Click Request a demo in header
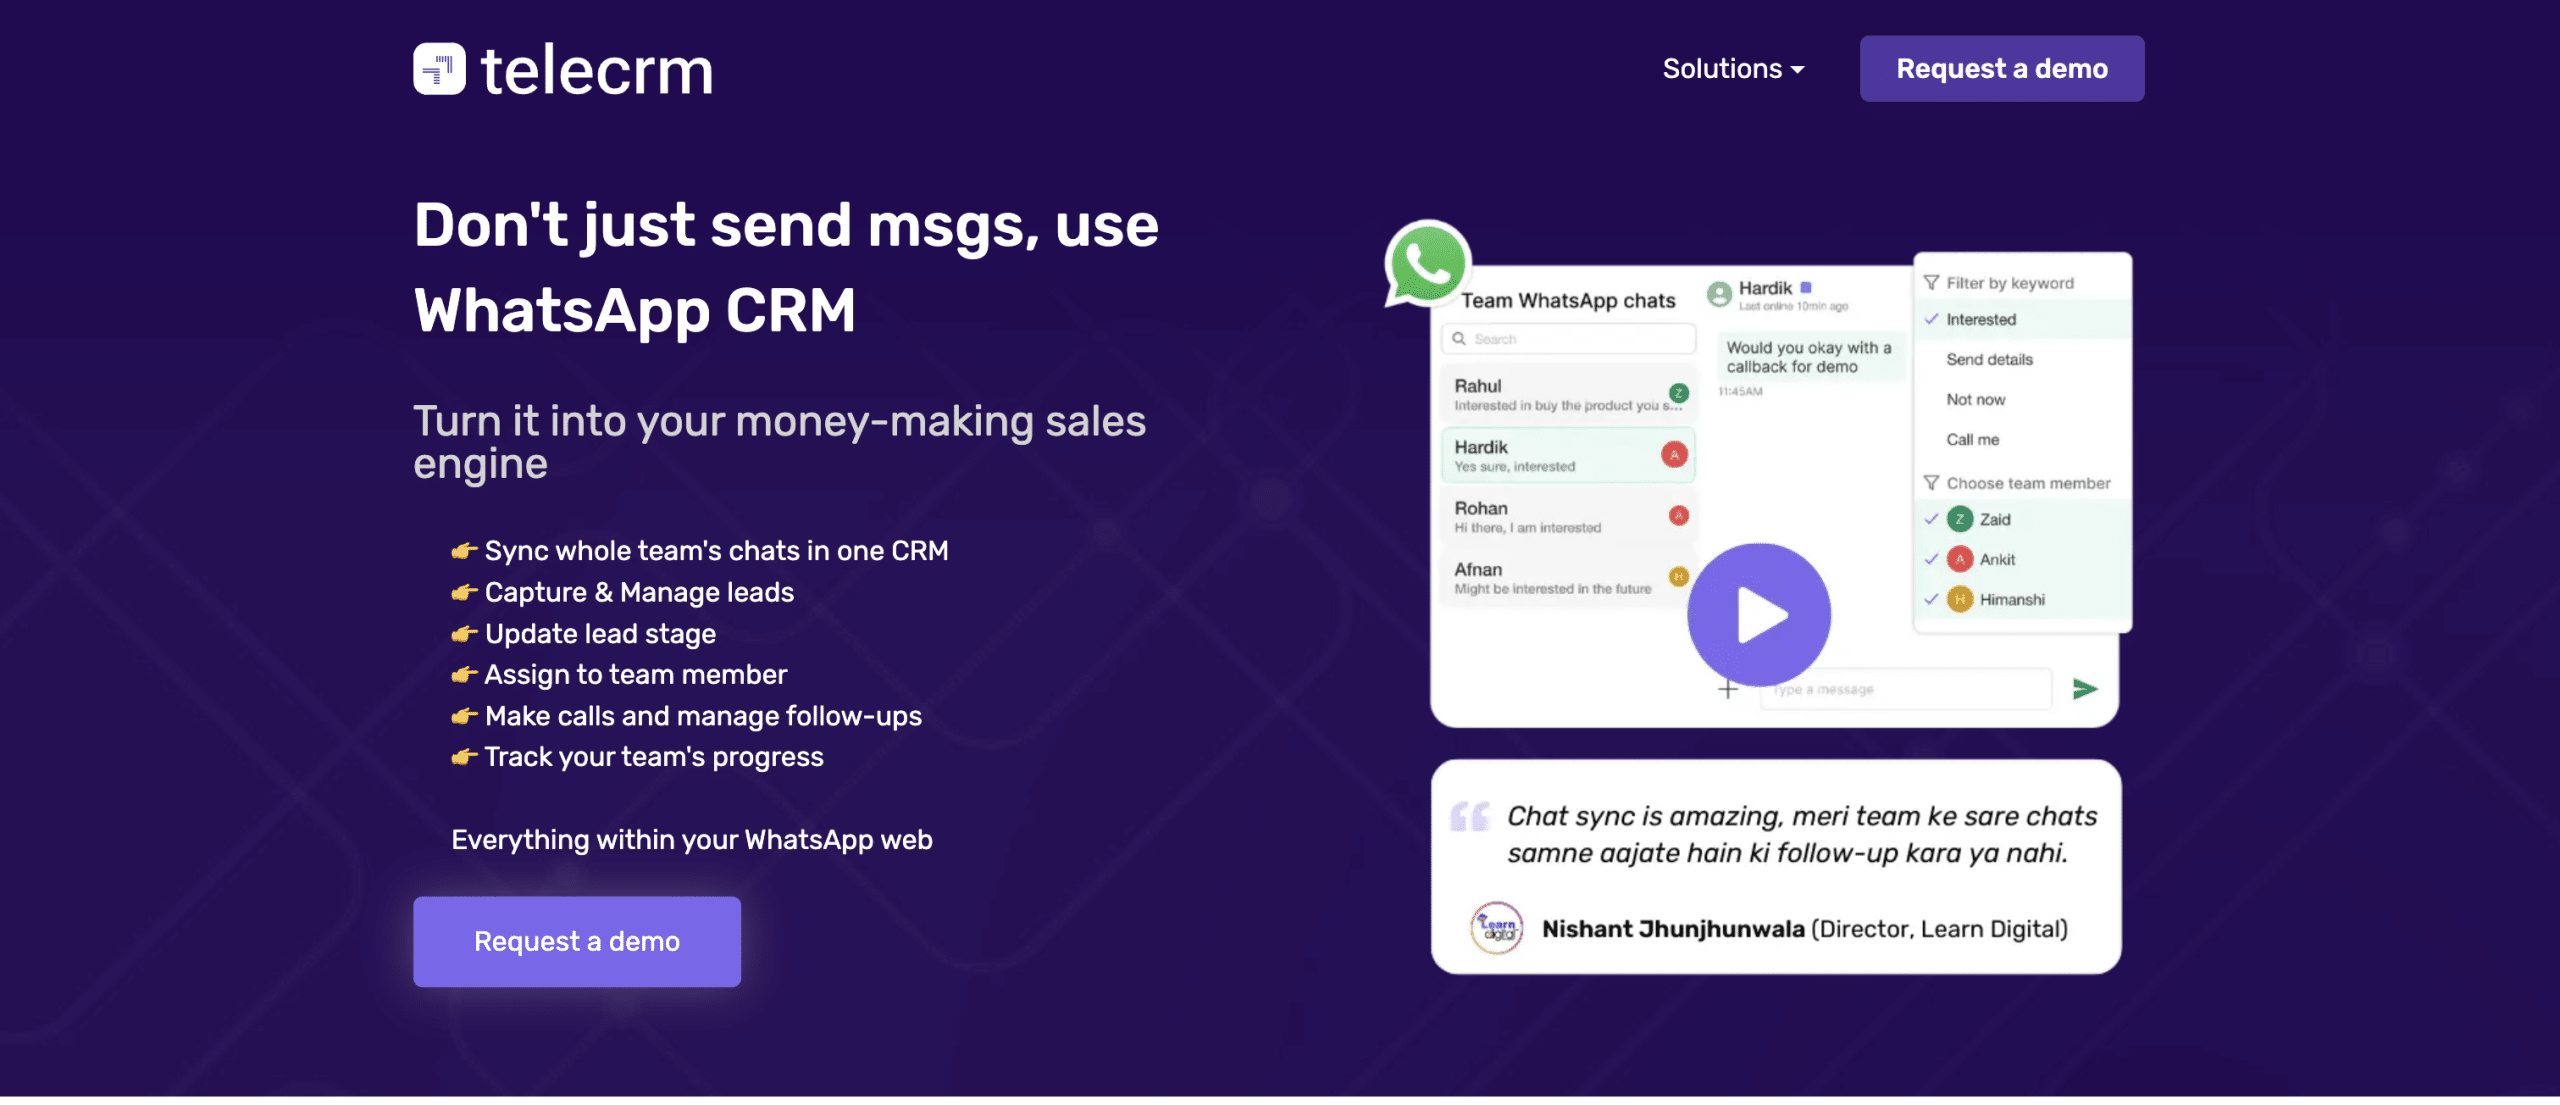The width and height of the screenshot is (2560, 1105). pos(2001,69)
